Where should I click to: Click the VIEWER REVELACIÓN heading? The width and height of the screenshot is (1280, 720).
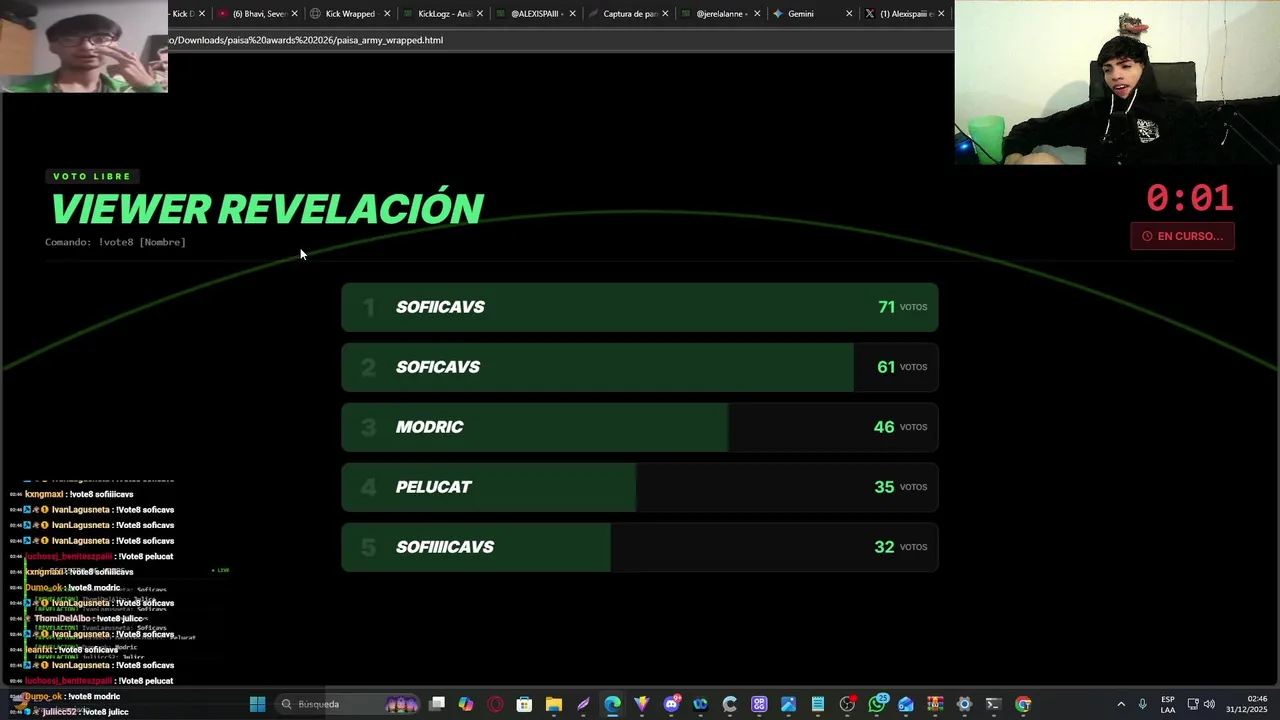(267, 208)
